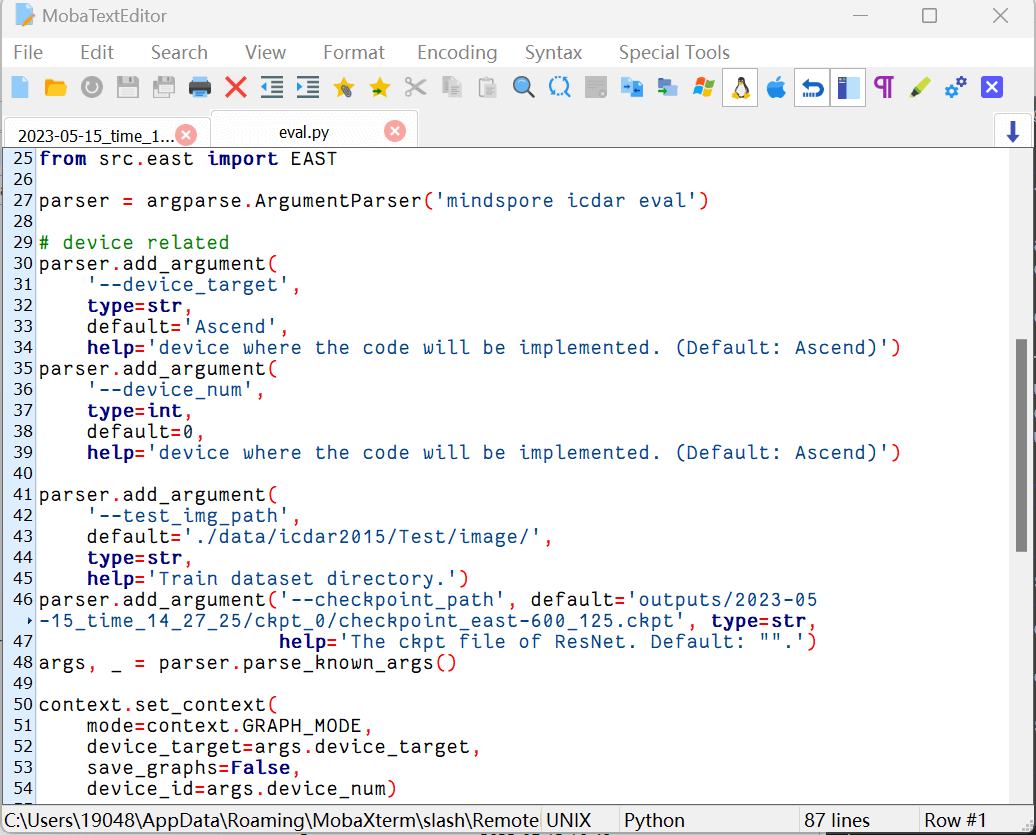Toggle Linux penguin line-ending format

point(740,87)
